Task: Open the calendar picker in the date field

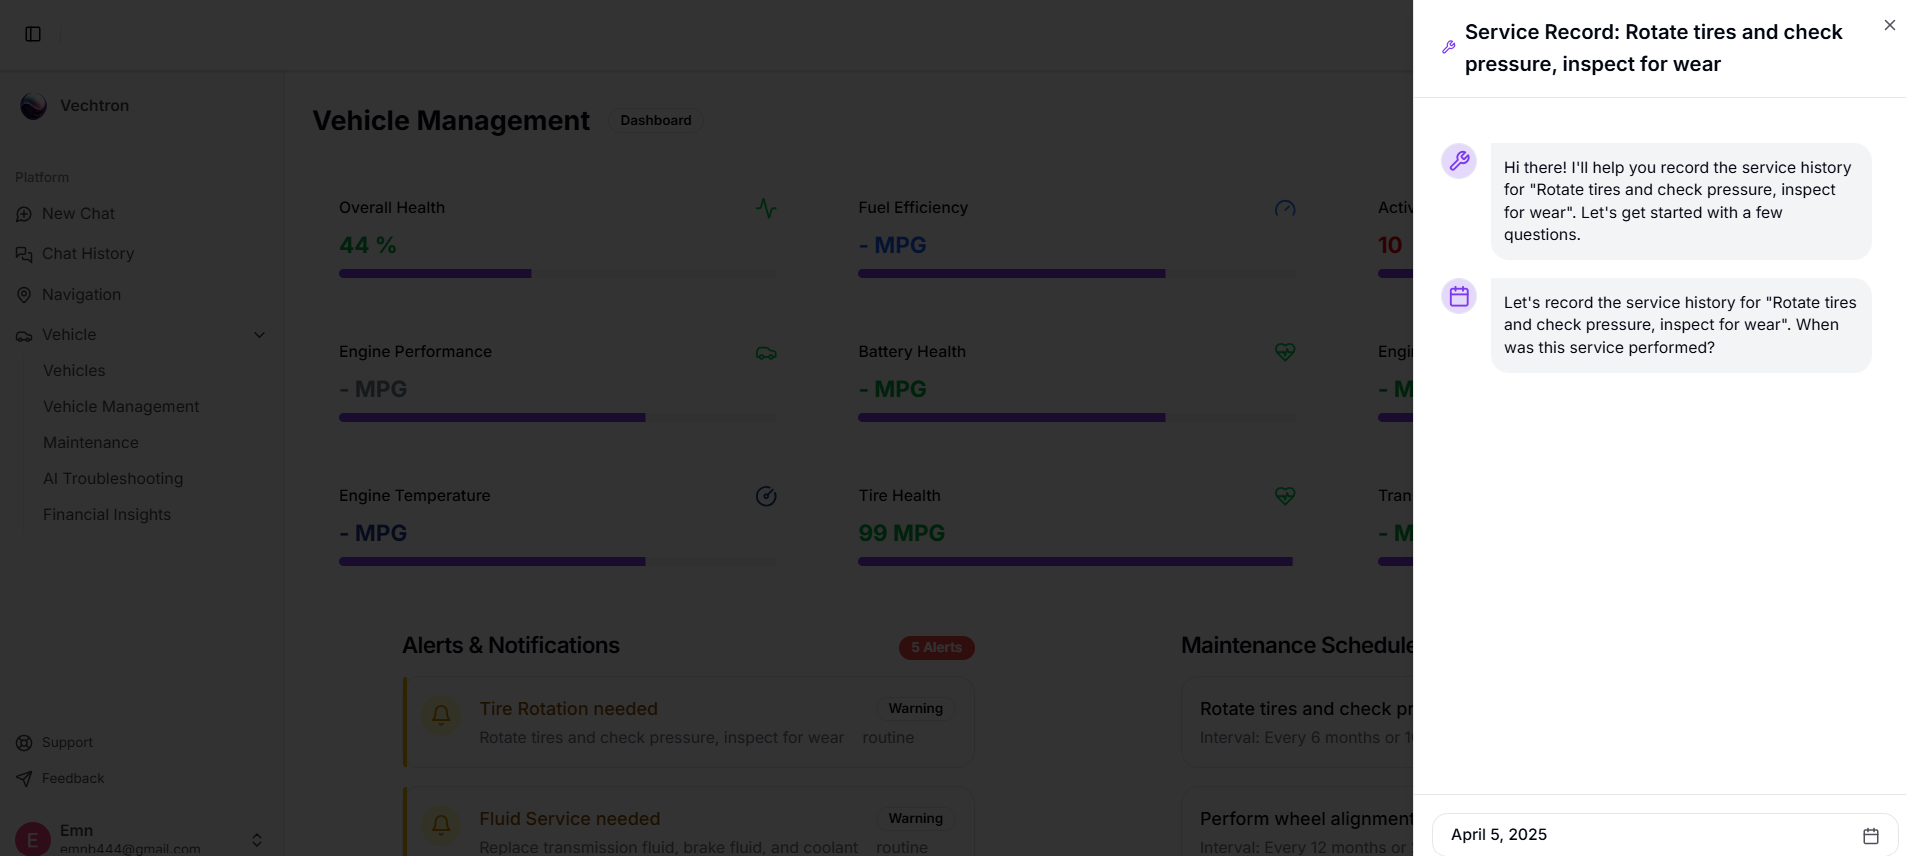Action: pyautogui.click(x=1870, y=834)
